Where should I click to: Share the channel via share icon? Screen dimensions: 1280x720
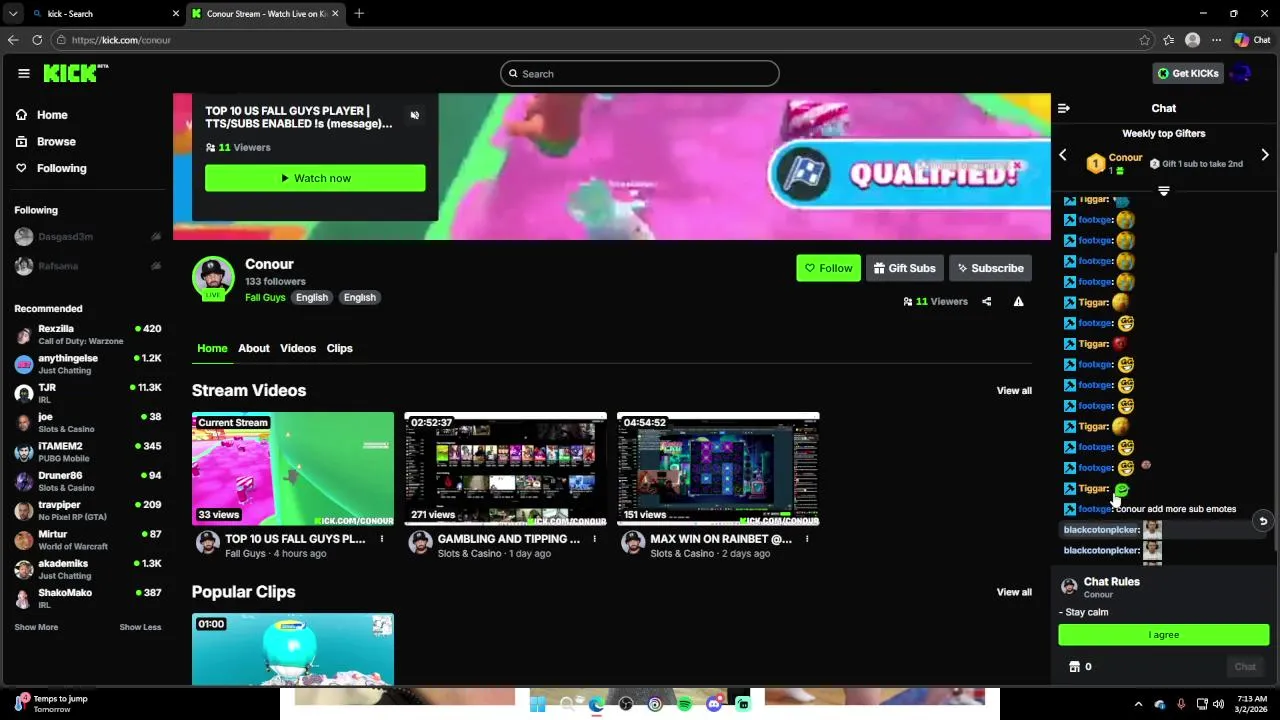986,301
